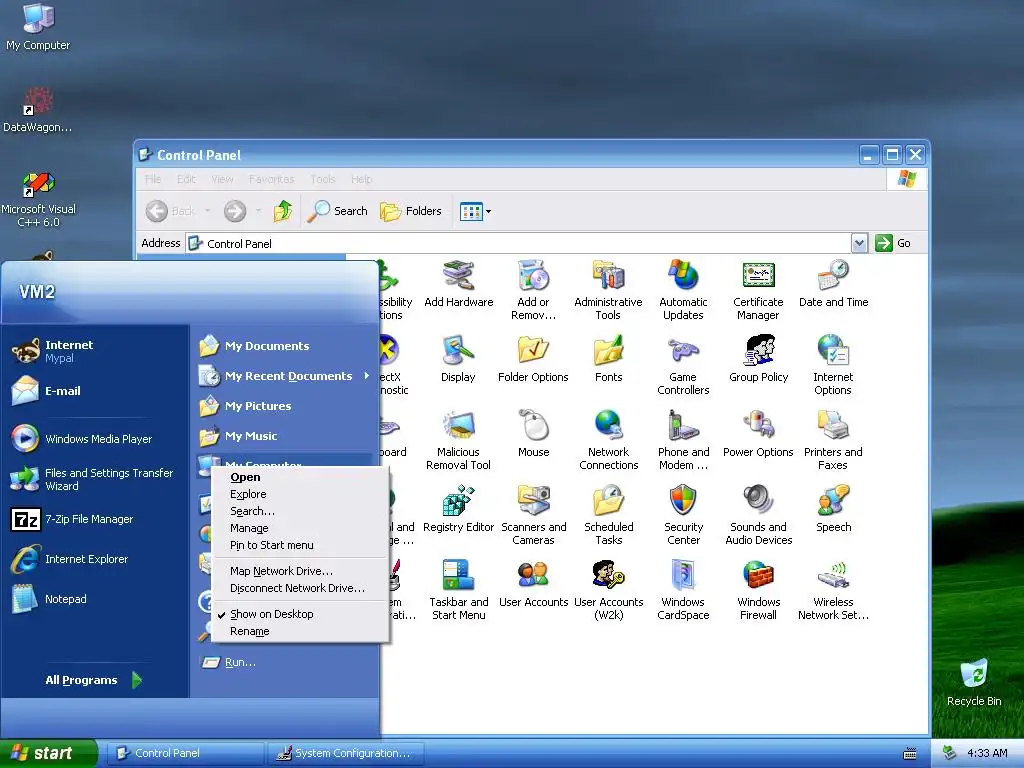Open User Accounts icon
Screen dimensions: 1024x768
click(534, 584)
